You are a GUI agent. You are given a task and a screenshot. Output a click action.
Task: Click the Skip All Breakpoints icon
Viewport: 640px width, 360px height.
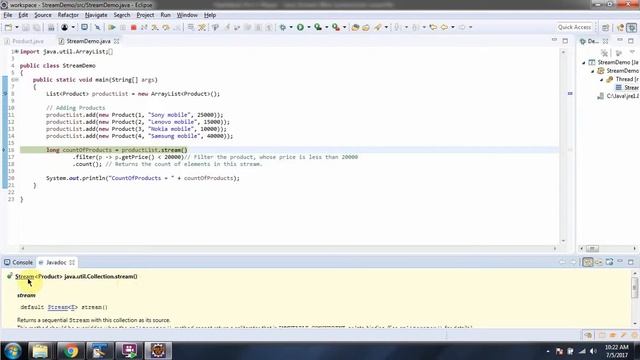[x=97, y=27]
